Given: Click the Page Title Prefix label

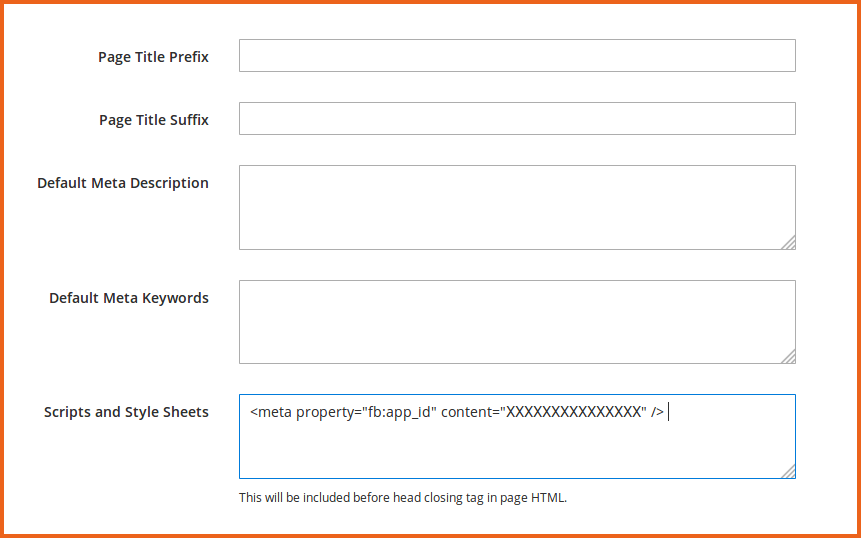Looking at the screenshot, I should 153,57.
